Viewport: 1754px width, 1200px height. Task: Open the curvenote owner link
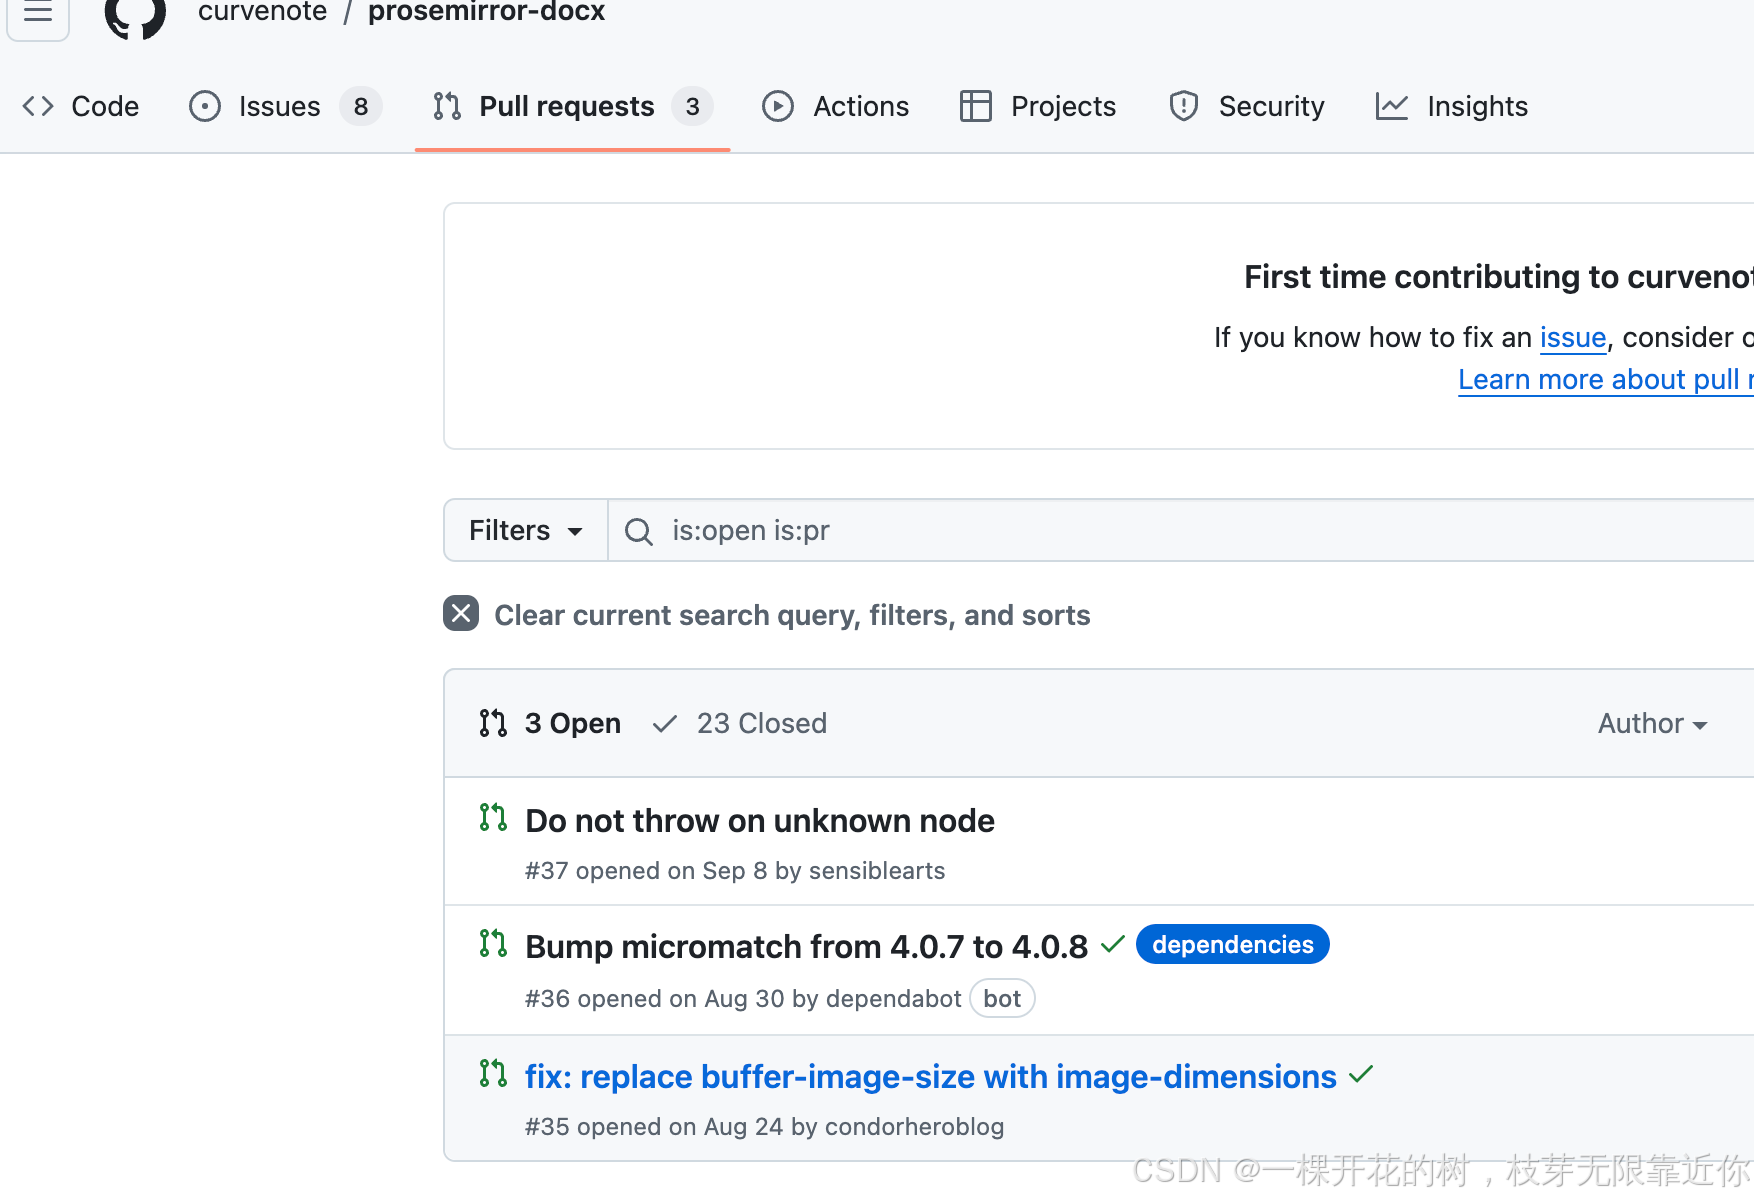tap(262, 12)
